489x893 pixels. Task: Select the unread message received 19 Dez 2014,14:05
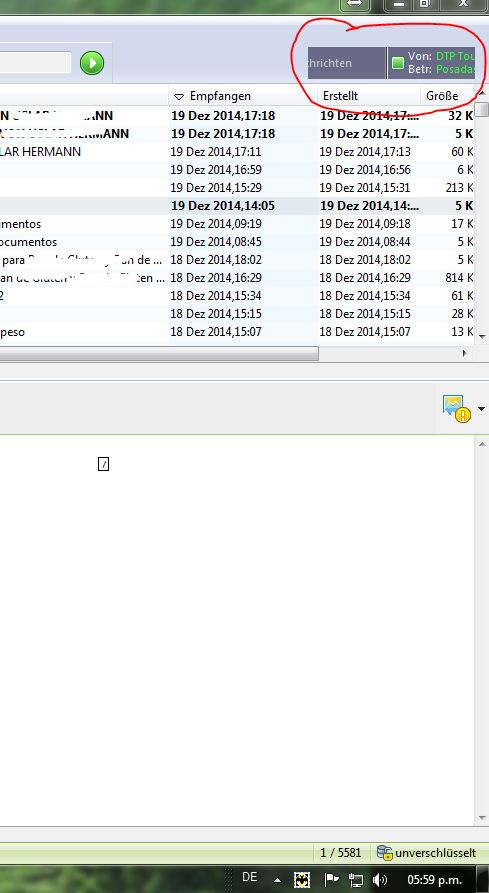(237, 206)
